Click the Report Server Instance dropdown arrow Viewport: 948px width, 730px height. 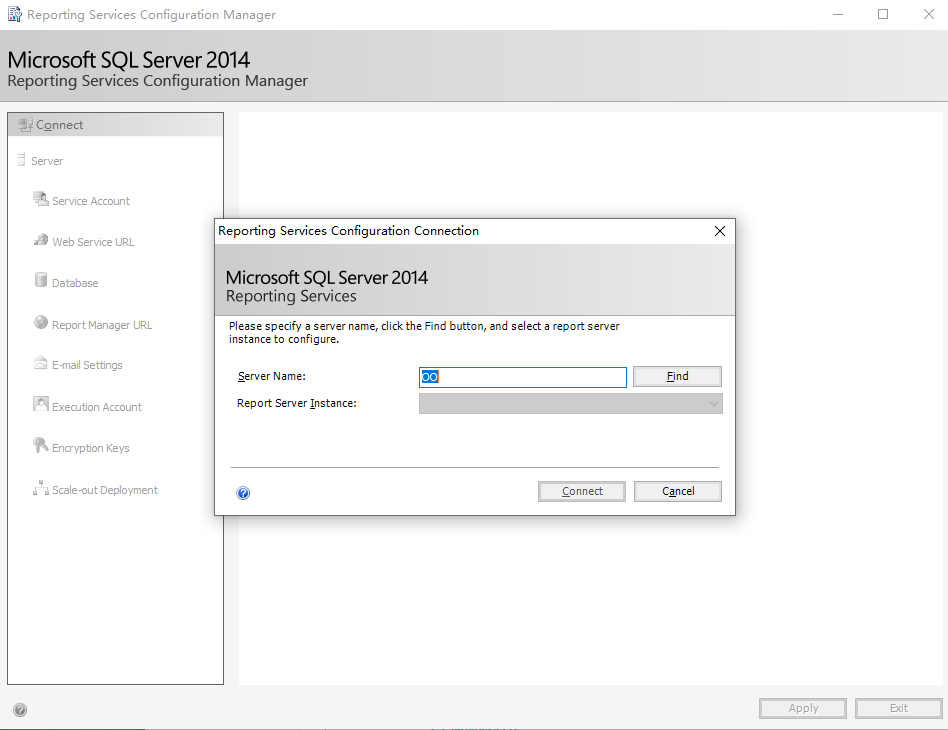click(714, 403)
